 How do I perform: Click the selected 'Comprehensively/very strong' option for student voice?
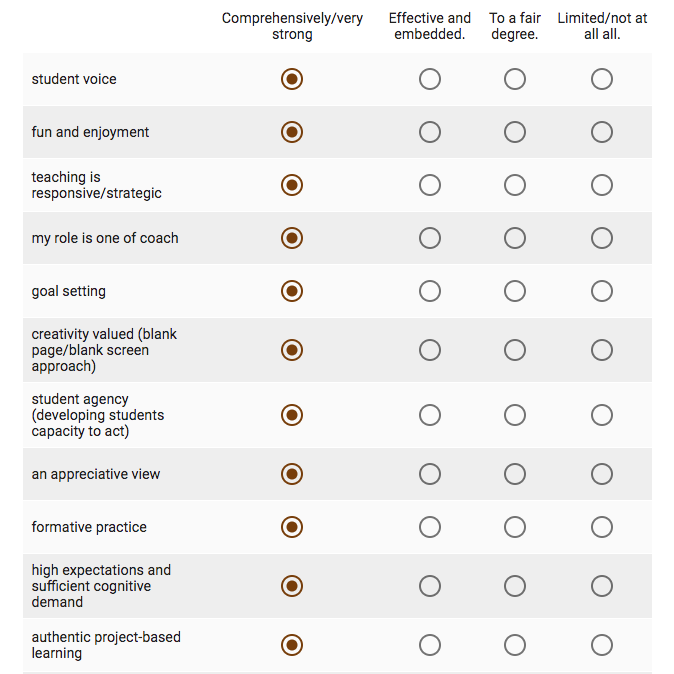click(292, 79)
